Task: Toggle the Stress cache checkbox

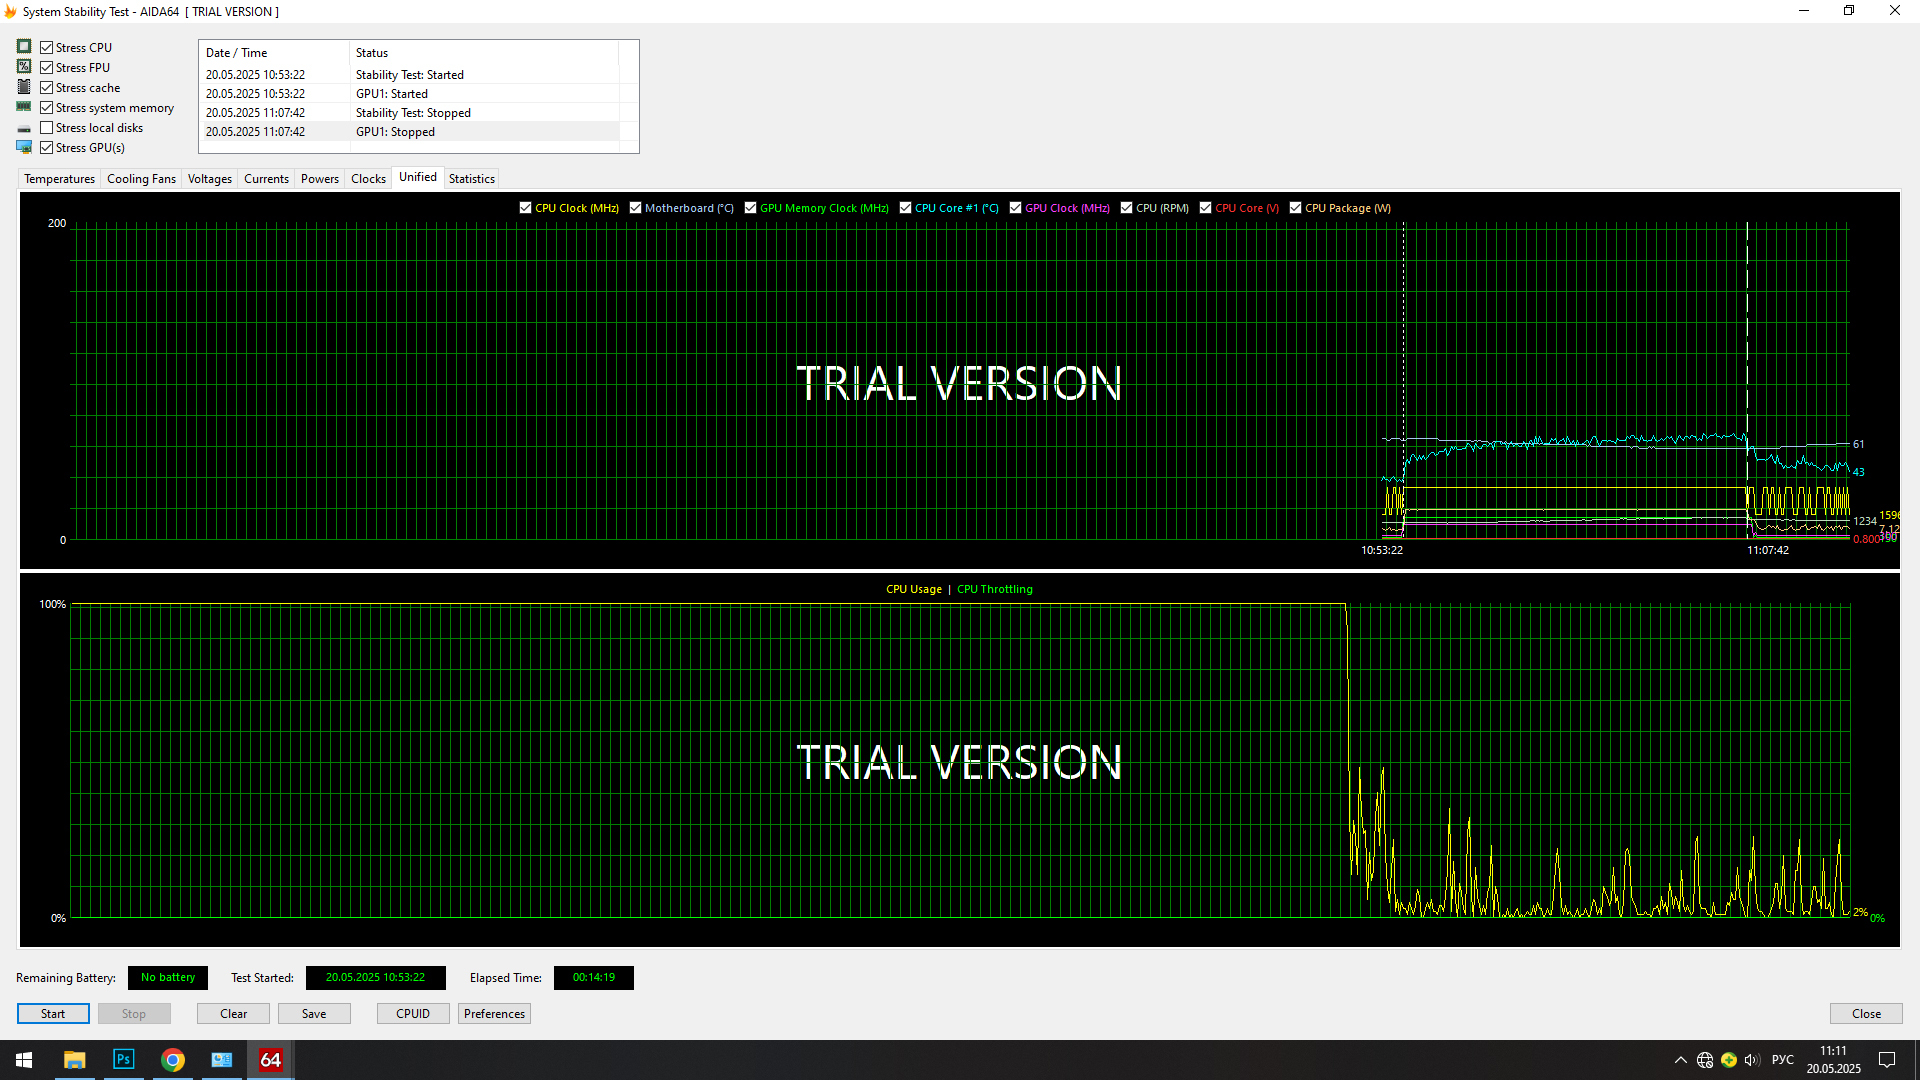Action: (46, 87)
